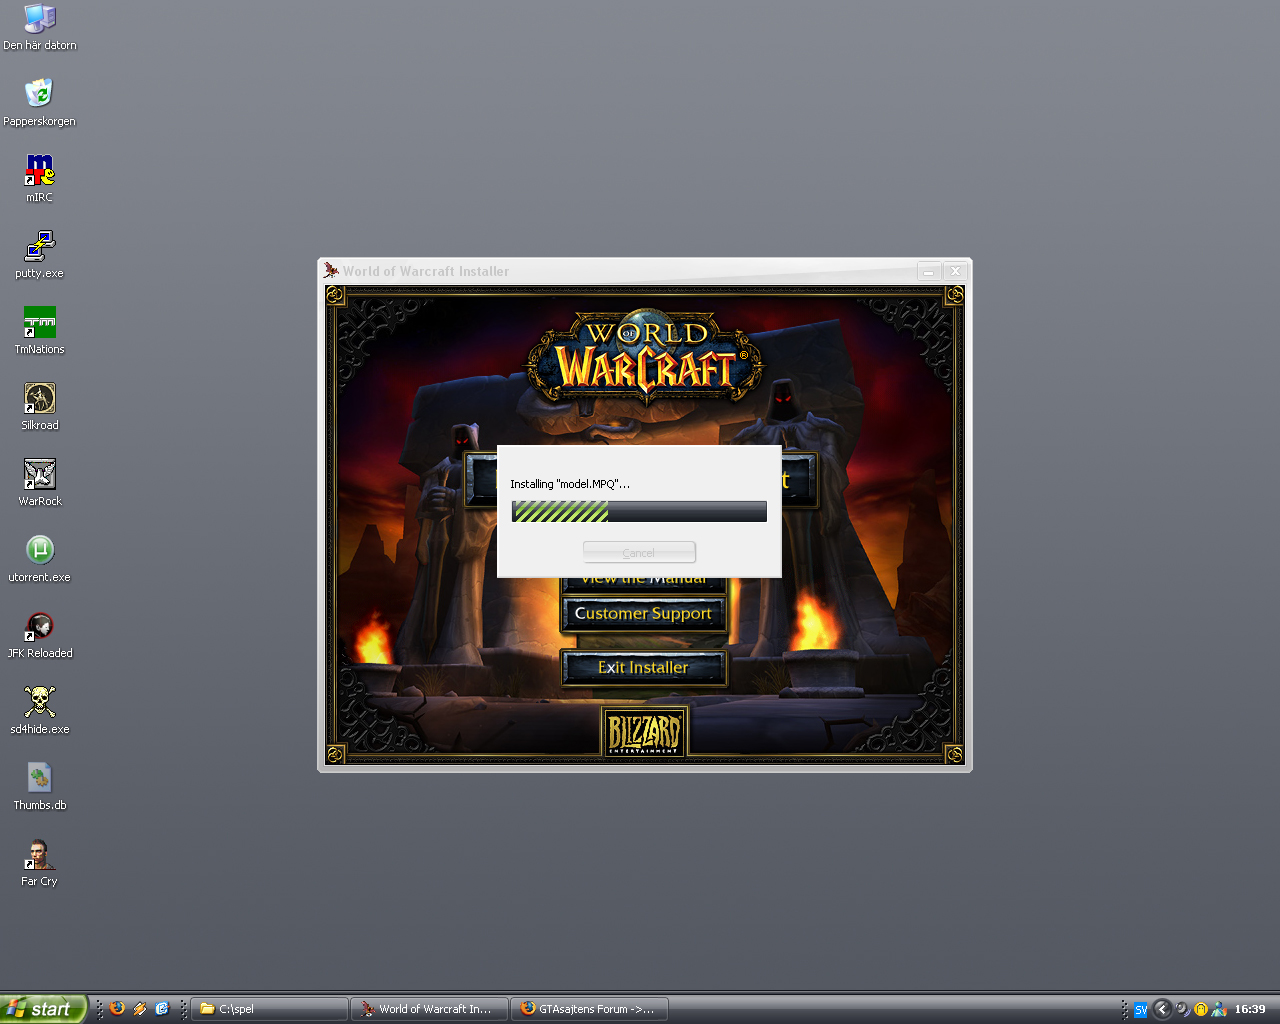Select the sd4hide.exe skull icon

[x=39, y=711]
